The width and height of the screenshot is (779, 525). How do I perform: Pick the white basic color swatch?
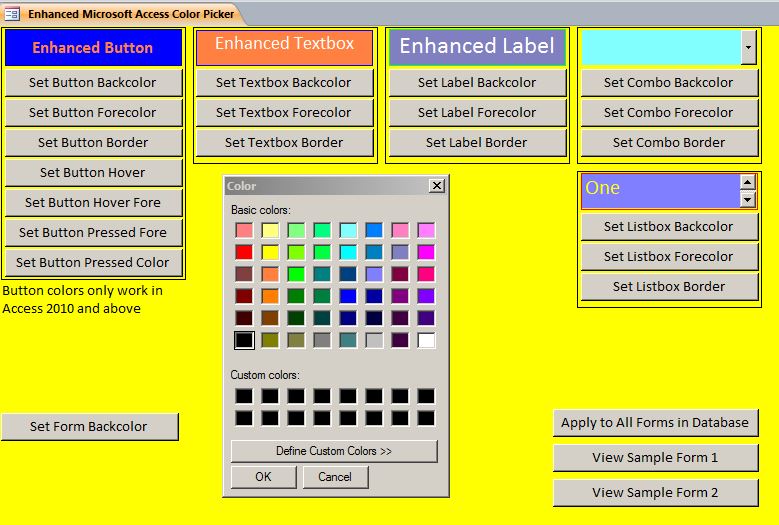tap(426, 340)
